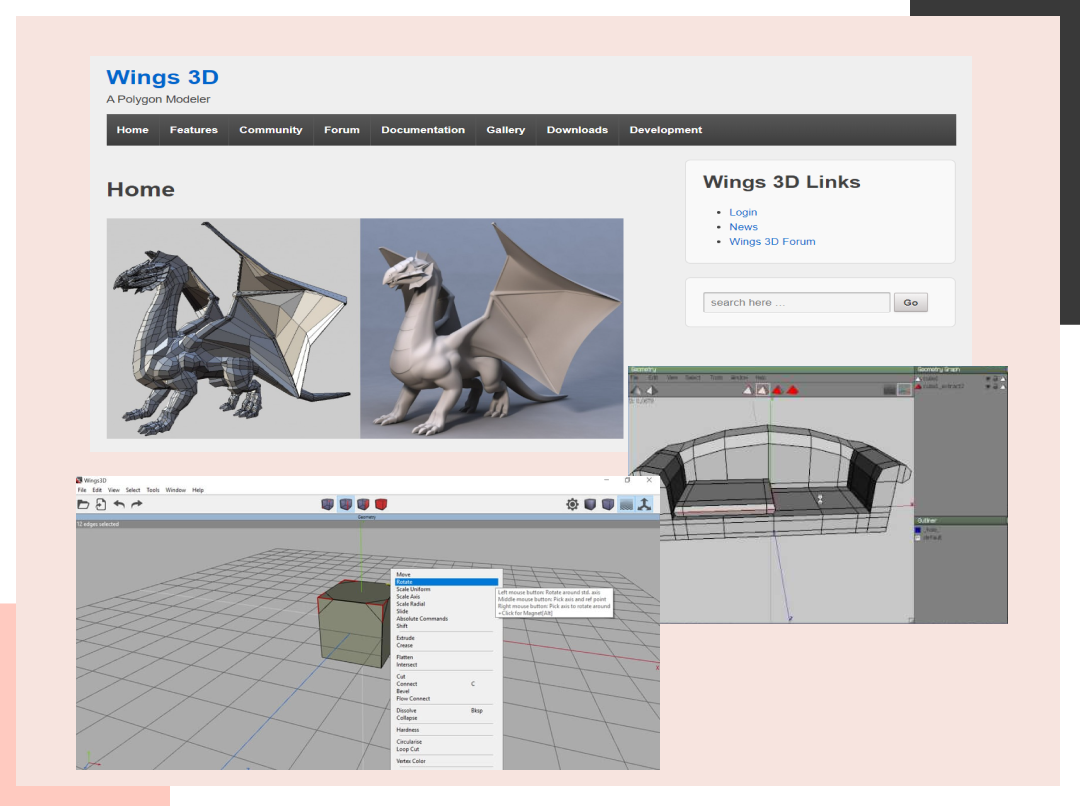Select white vertex pyramid icon in sofa window

[x=748, y=390]
